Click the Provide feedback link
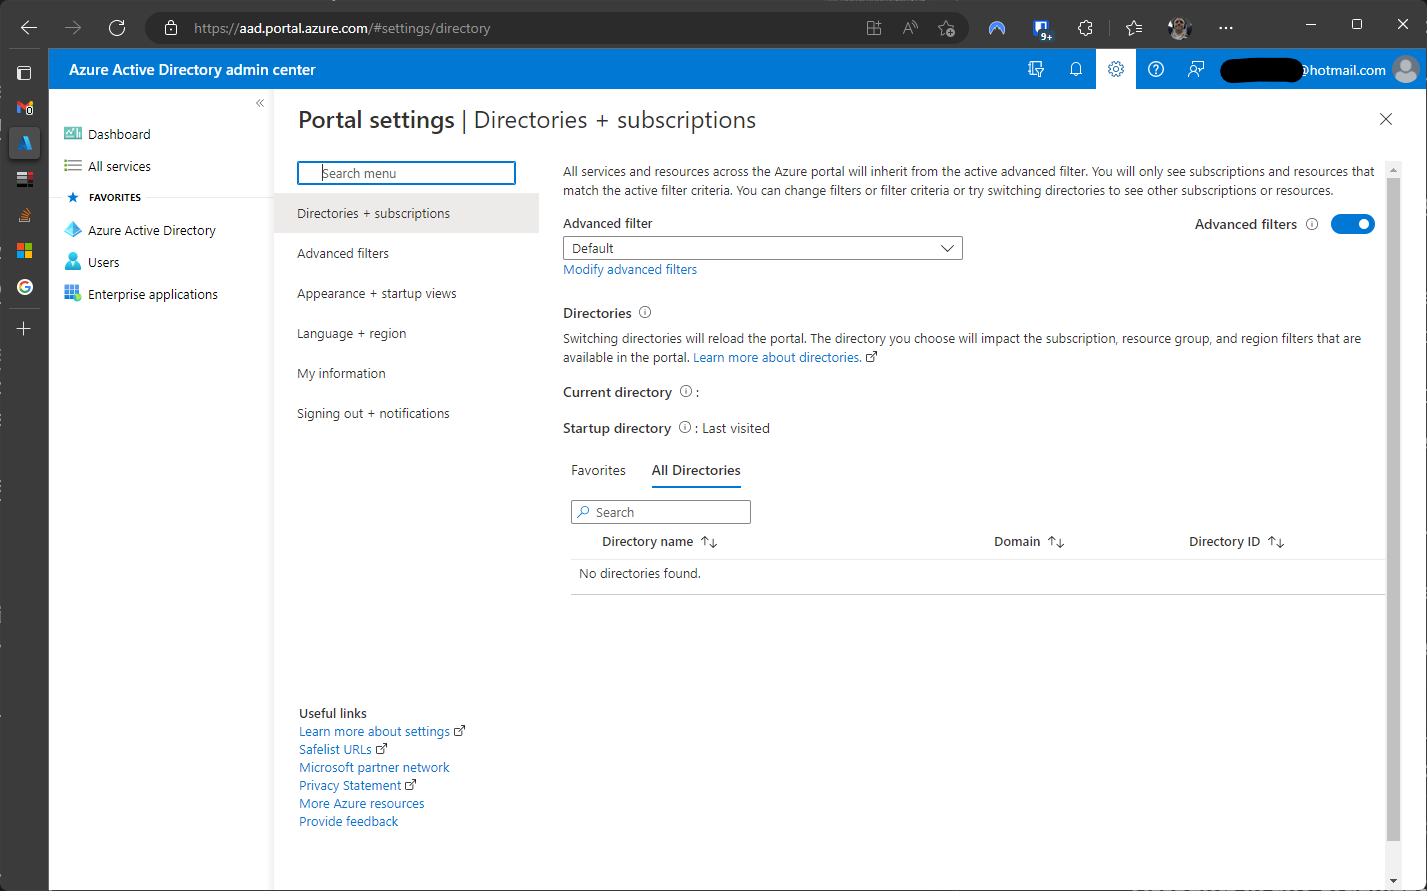The width and height of the screenshot is (1427, 891). click(x=348, y=821)
